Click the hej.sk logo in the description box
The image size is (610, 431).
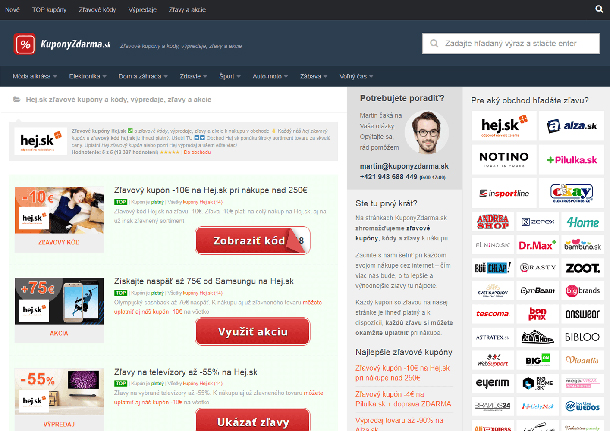click(41, 141)
